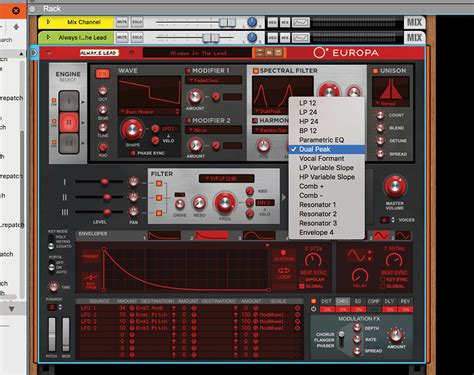This screenshot has height=375, width=474.
Task: Click the LFO delay knob
Action: pos(360,276)
